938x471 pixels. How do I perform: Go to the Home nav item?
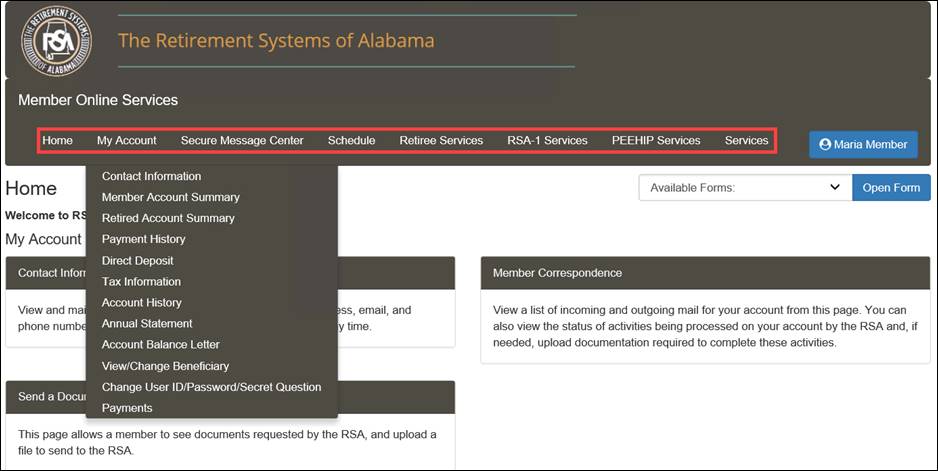pos(57,141)
